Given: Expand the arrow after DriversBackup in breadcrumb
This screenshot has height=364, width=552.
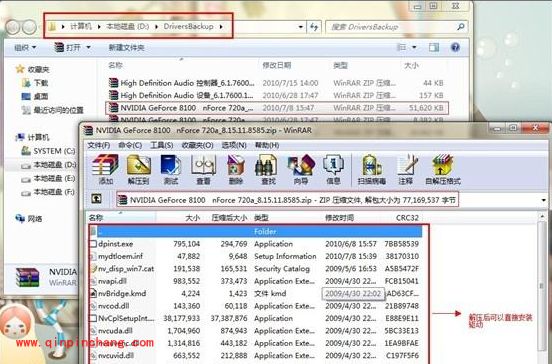Looking at the screenshot, I should point(221,27).
